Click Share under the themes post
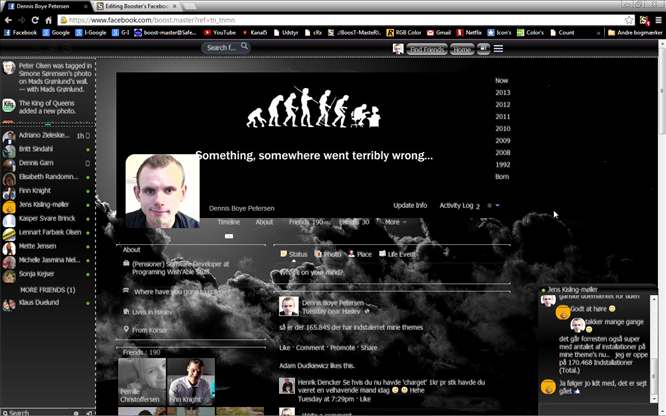The image size is (666, 416). coord(369,348)
